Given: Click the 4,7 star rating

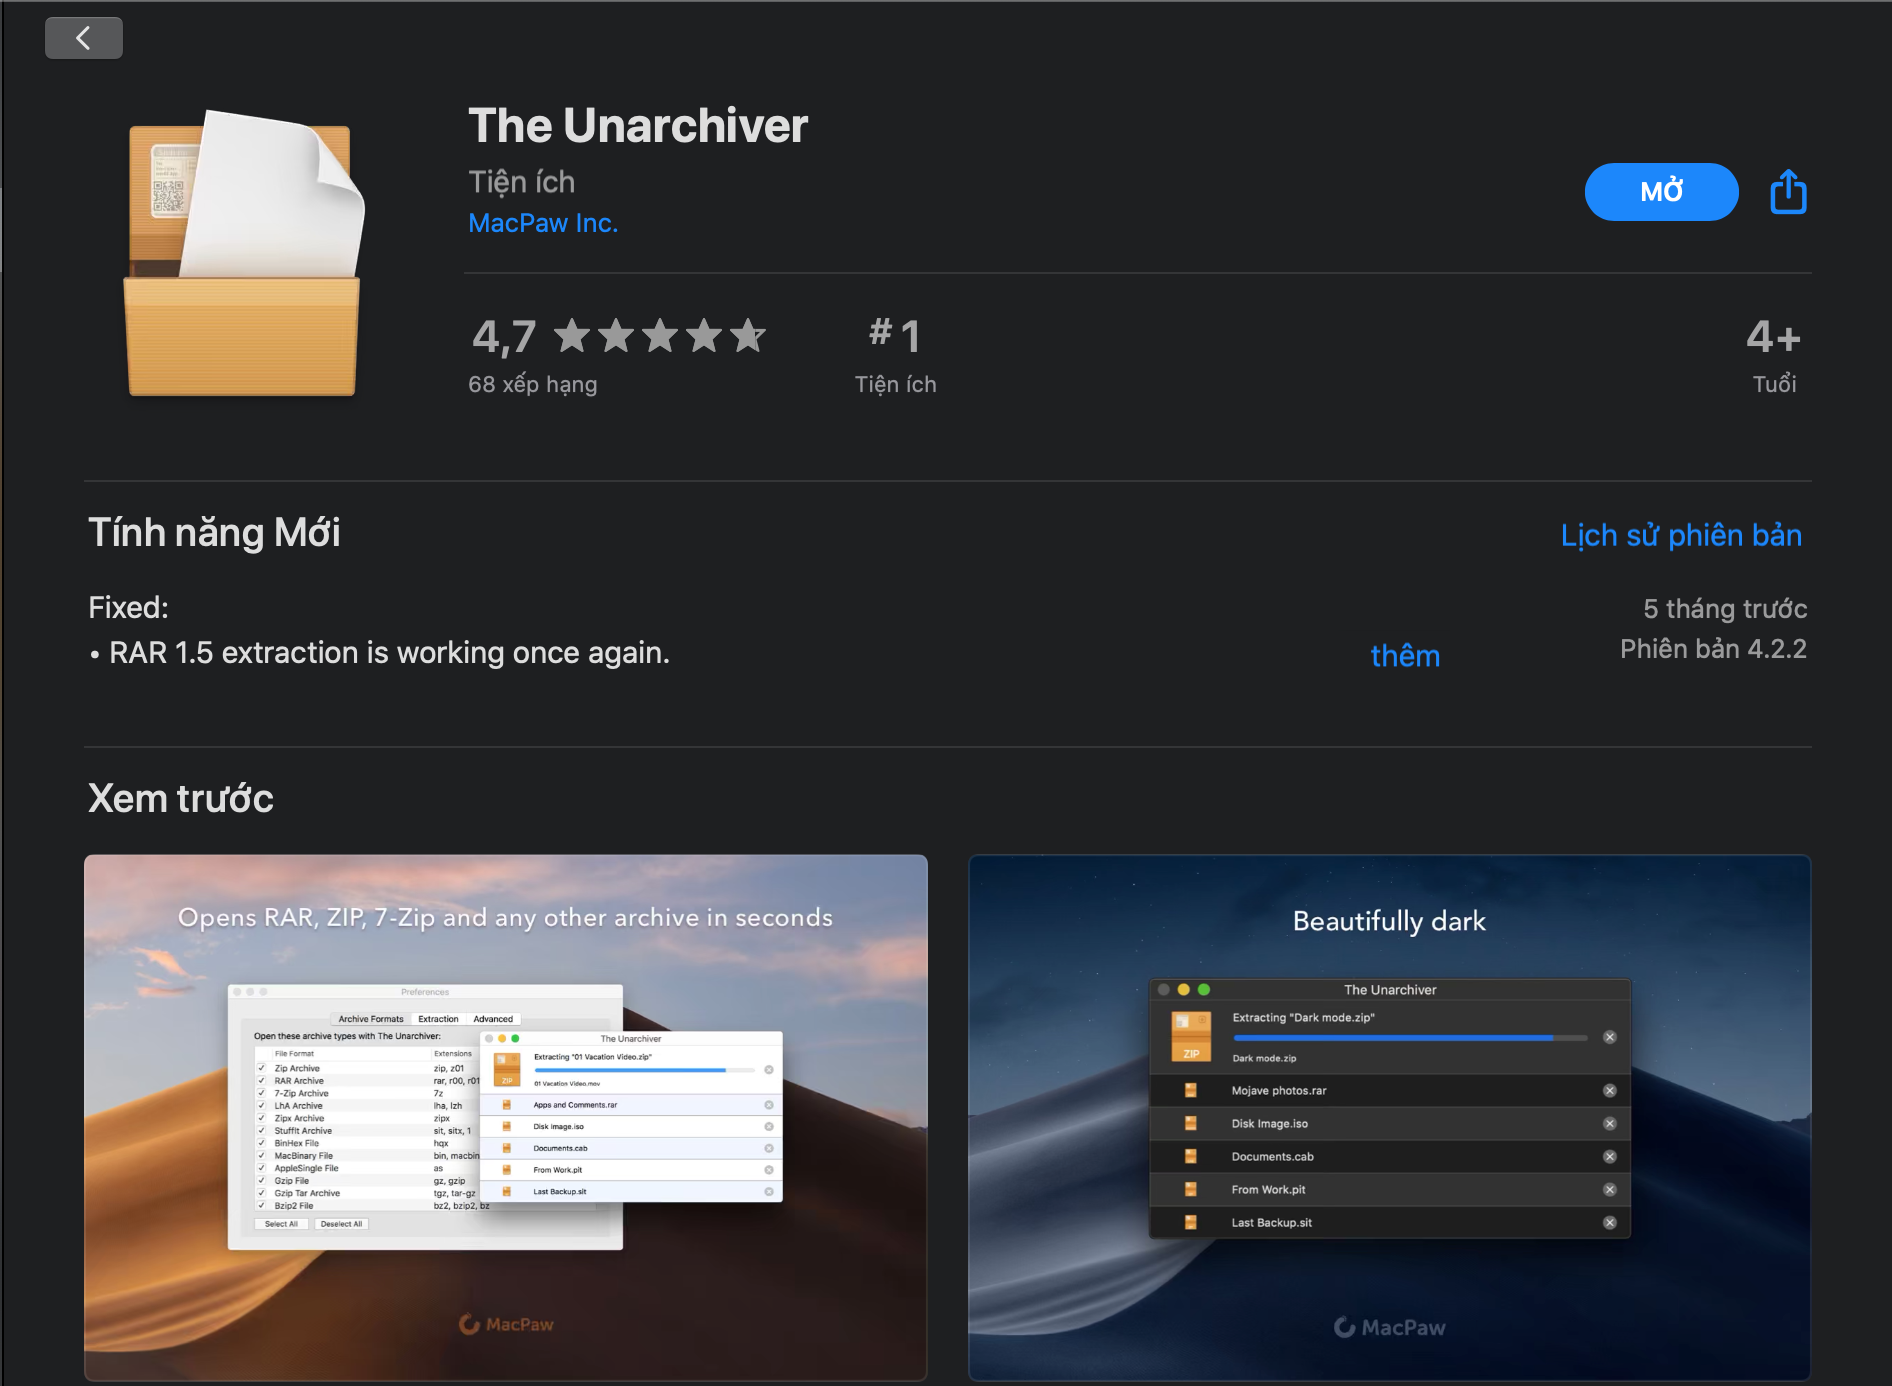Looking at the screenshot, I should (x=619, y=336).
